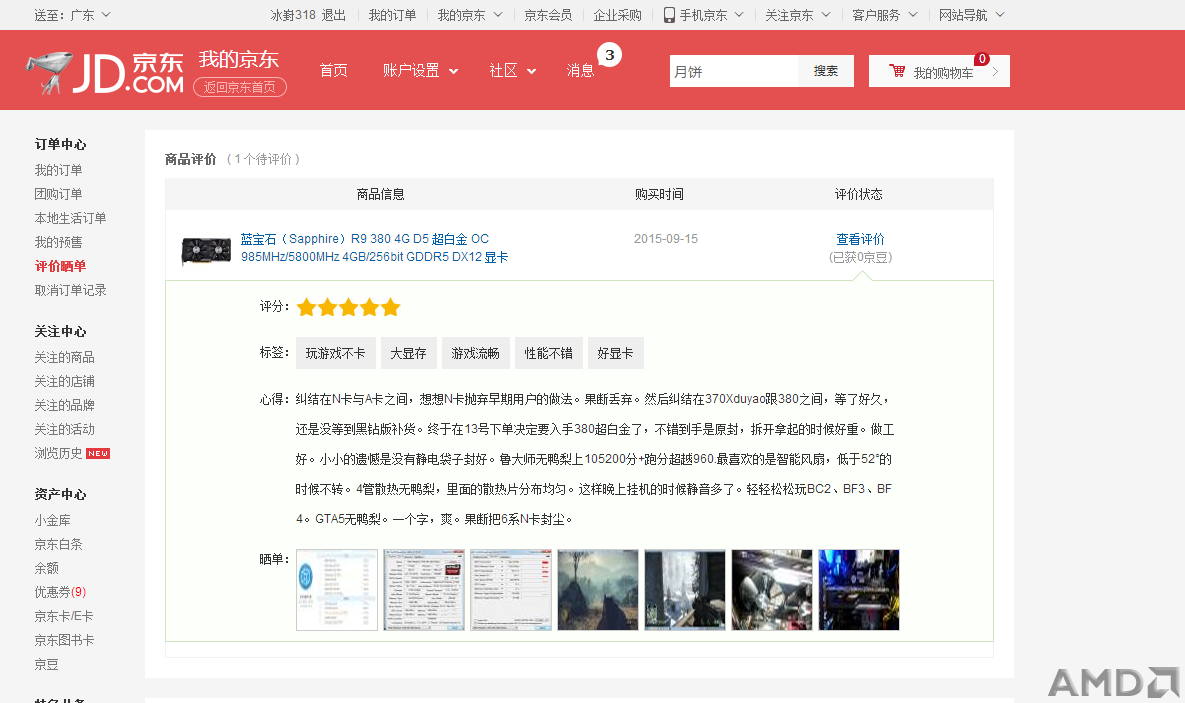Click the JD.com logo
Image resolution: width=1185 pixels, height=703 pixels.
click(105, 73)
